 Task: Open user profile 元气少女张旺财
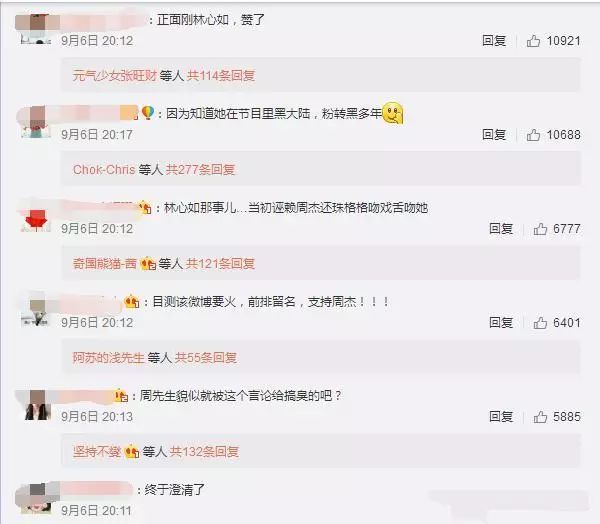pyautogui.click(x=115, y=76)
